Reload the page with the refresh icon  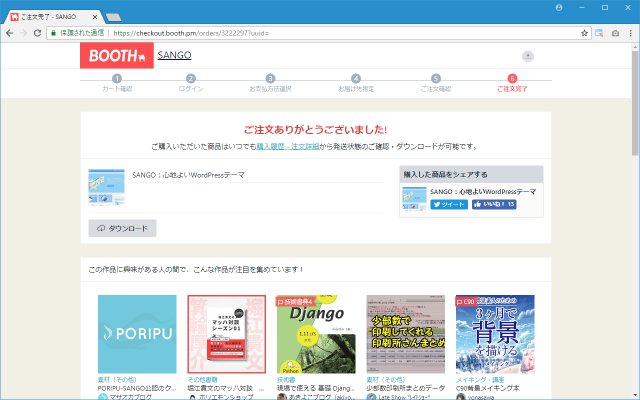pyautogui.click(x=37, y=33)
